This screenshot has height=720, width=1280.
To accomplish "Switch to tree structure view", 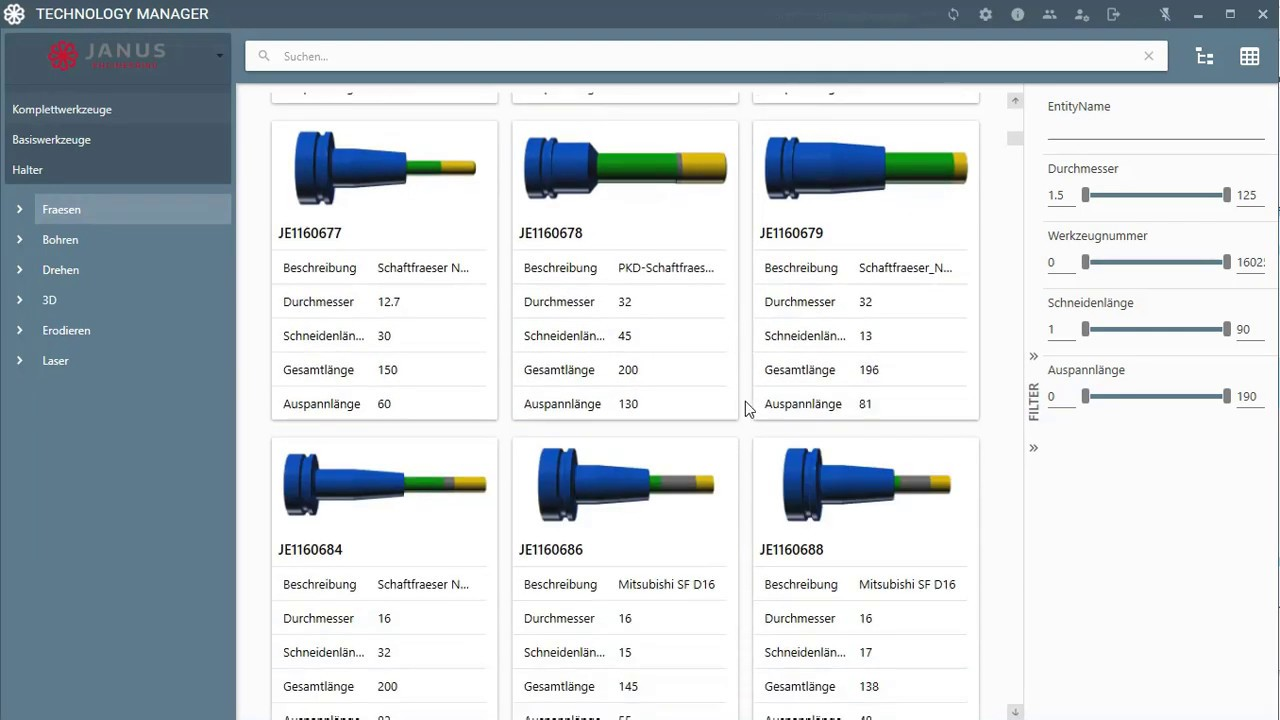I will pos(1204,56).
